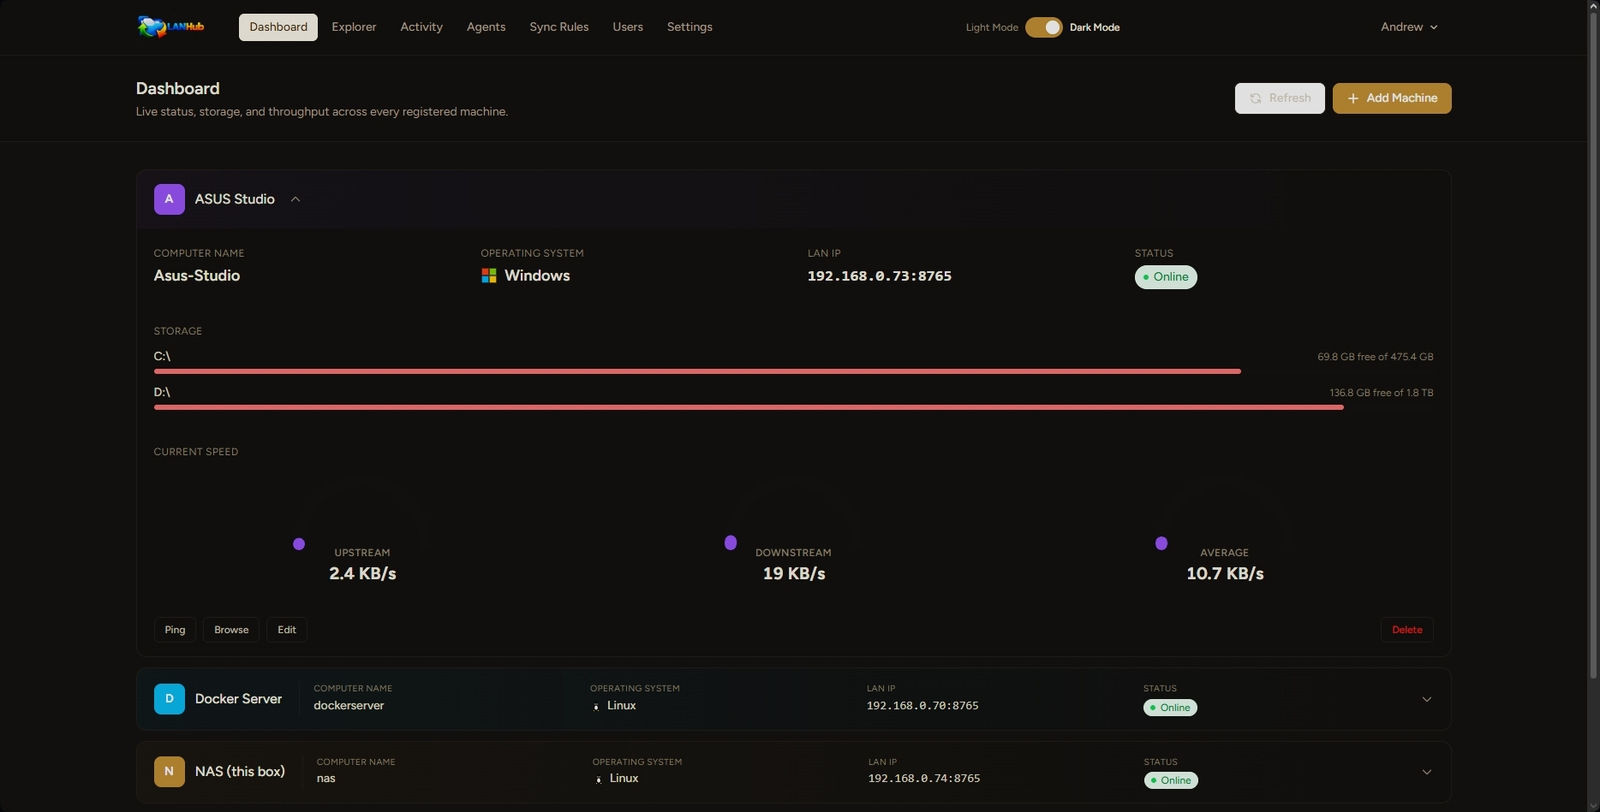Click the Linux icon in NAS row

(599, 779)
